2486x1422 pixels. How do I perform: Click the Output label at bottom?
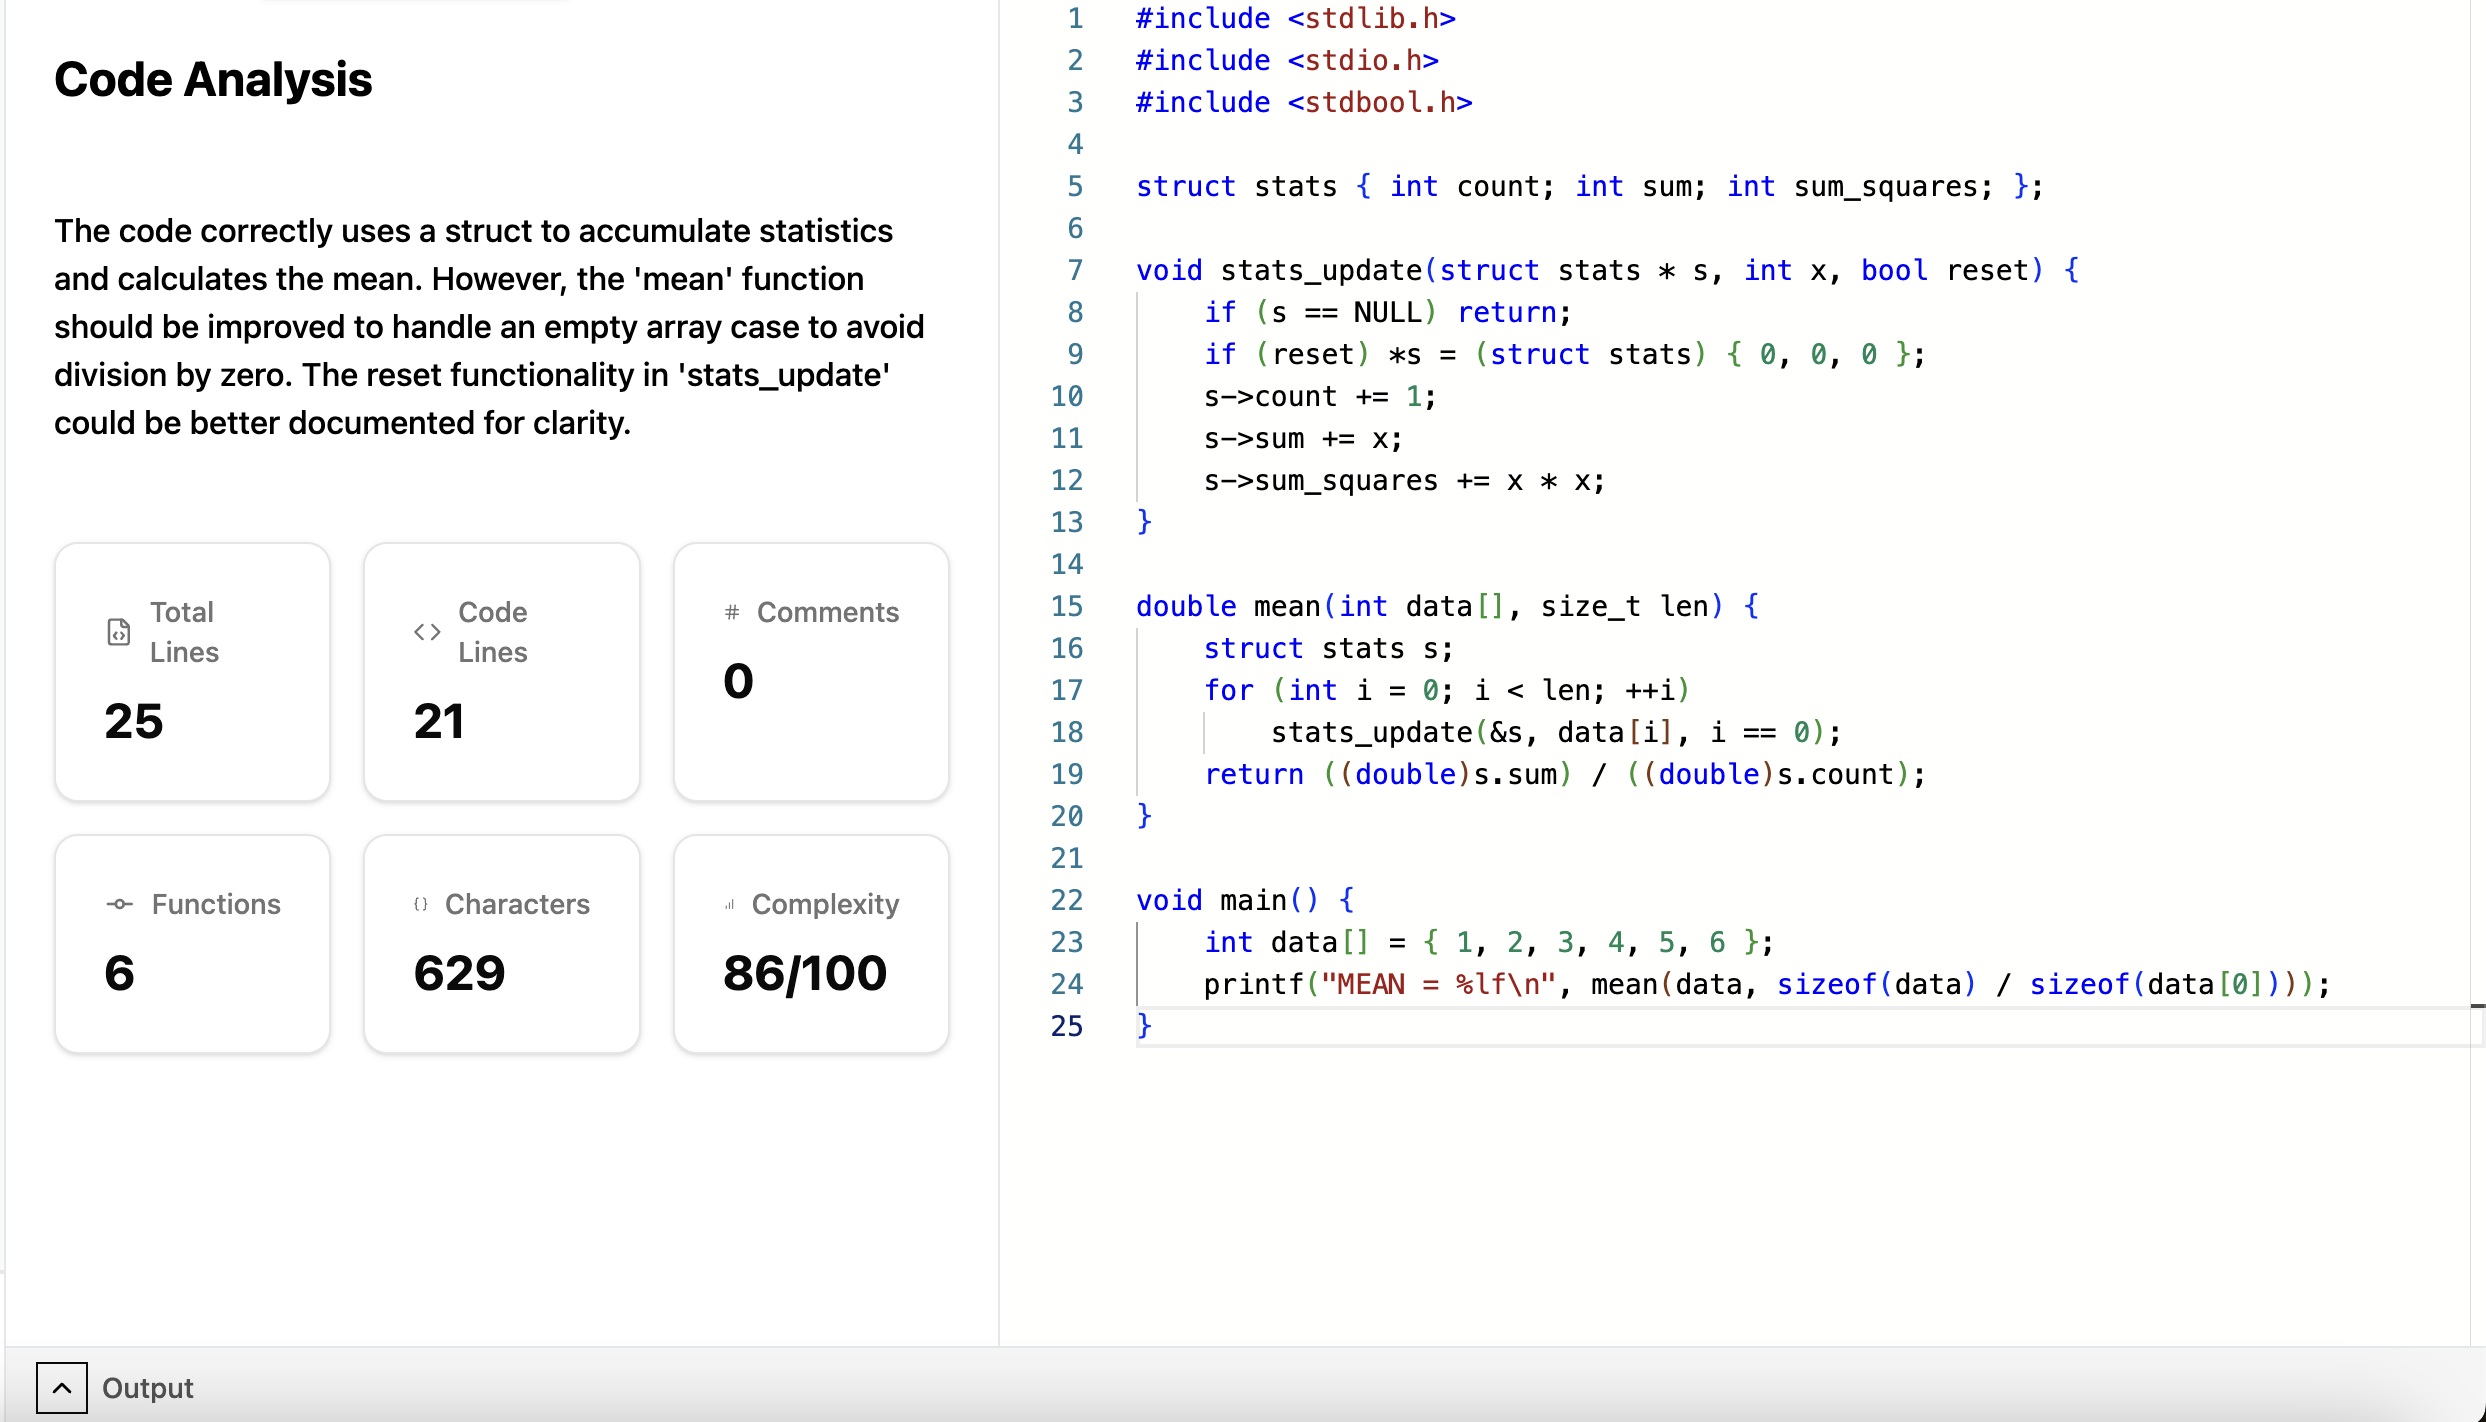click(x=148, y=1388)
